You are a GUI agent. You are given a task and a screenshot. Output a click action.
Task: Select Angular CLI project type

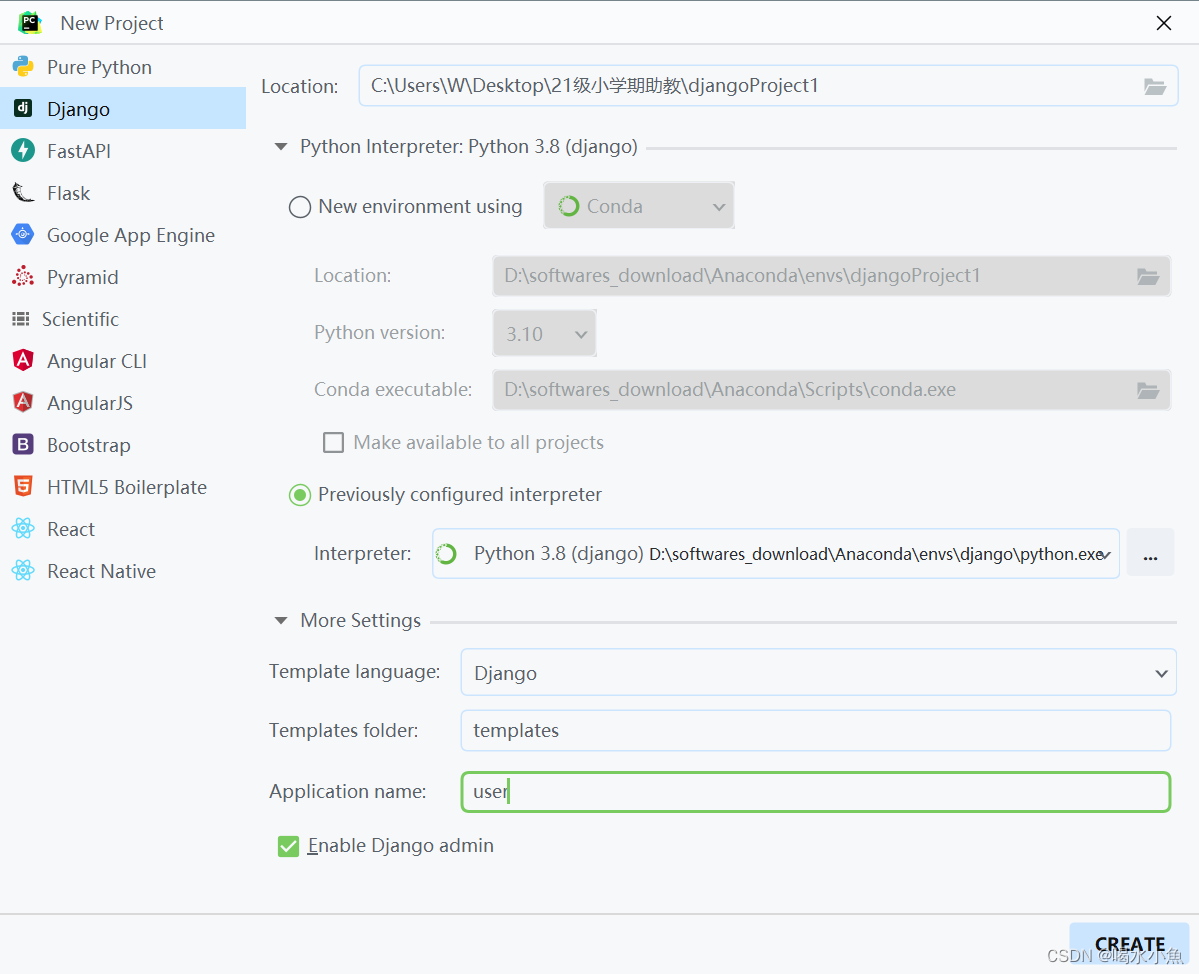click(x=122, y=361)
